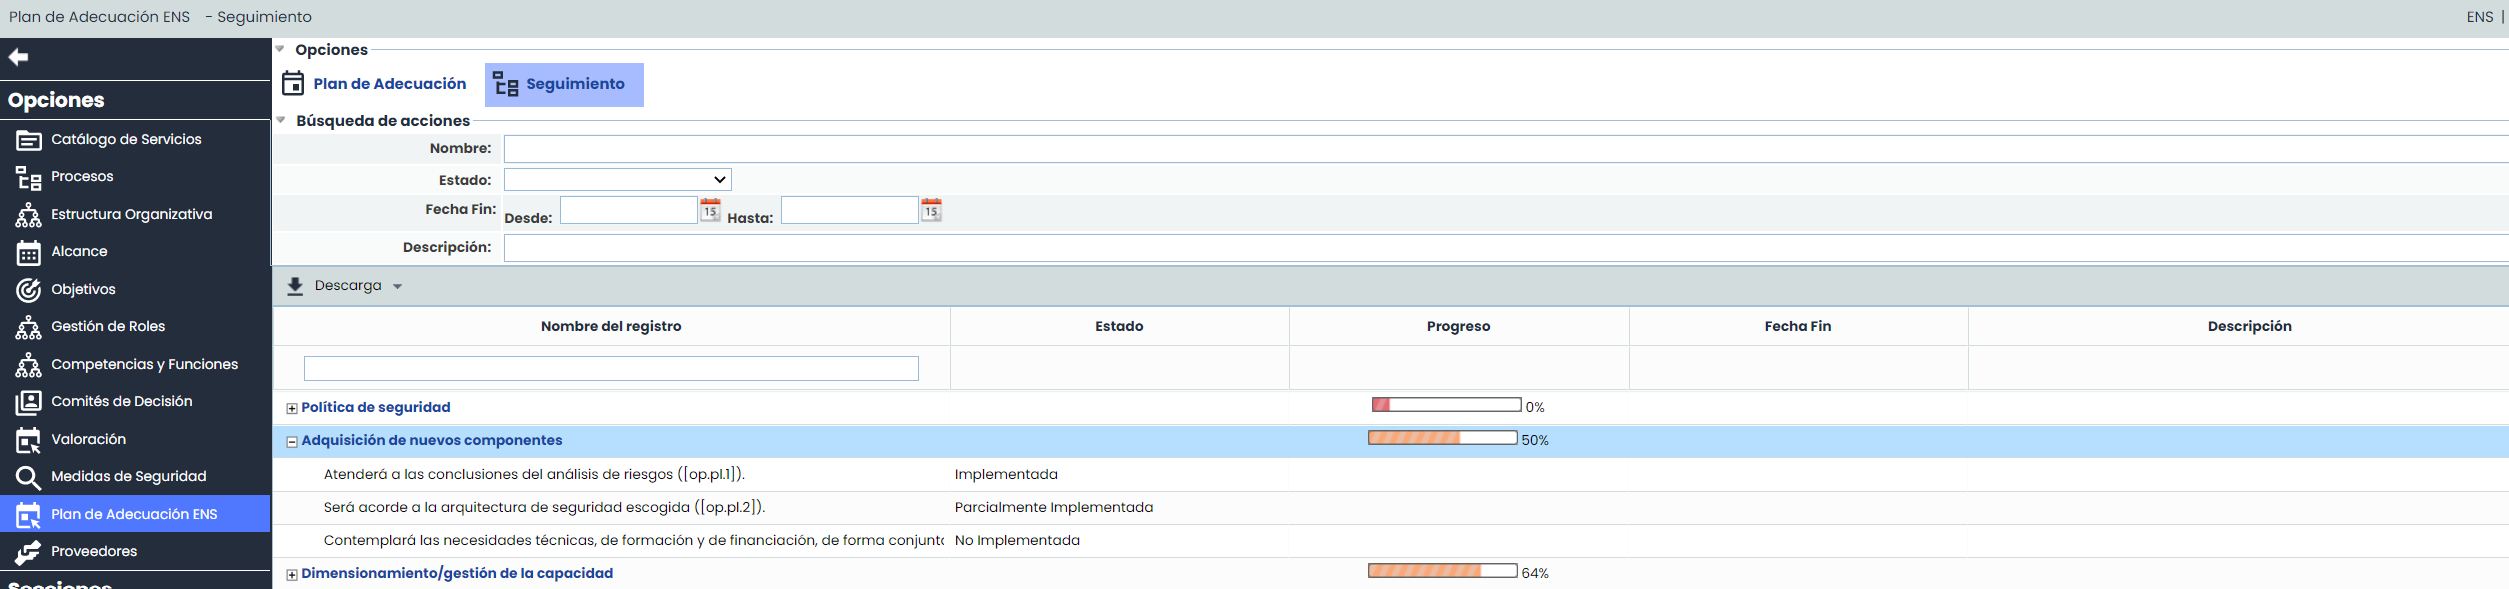Open Catálogo de Servicios from the sidebar
Screen dimensions: 2509x589
[x=126, y=139]
